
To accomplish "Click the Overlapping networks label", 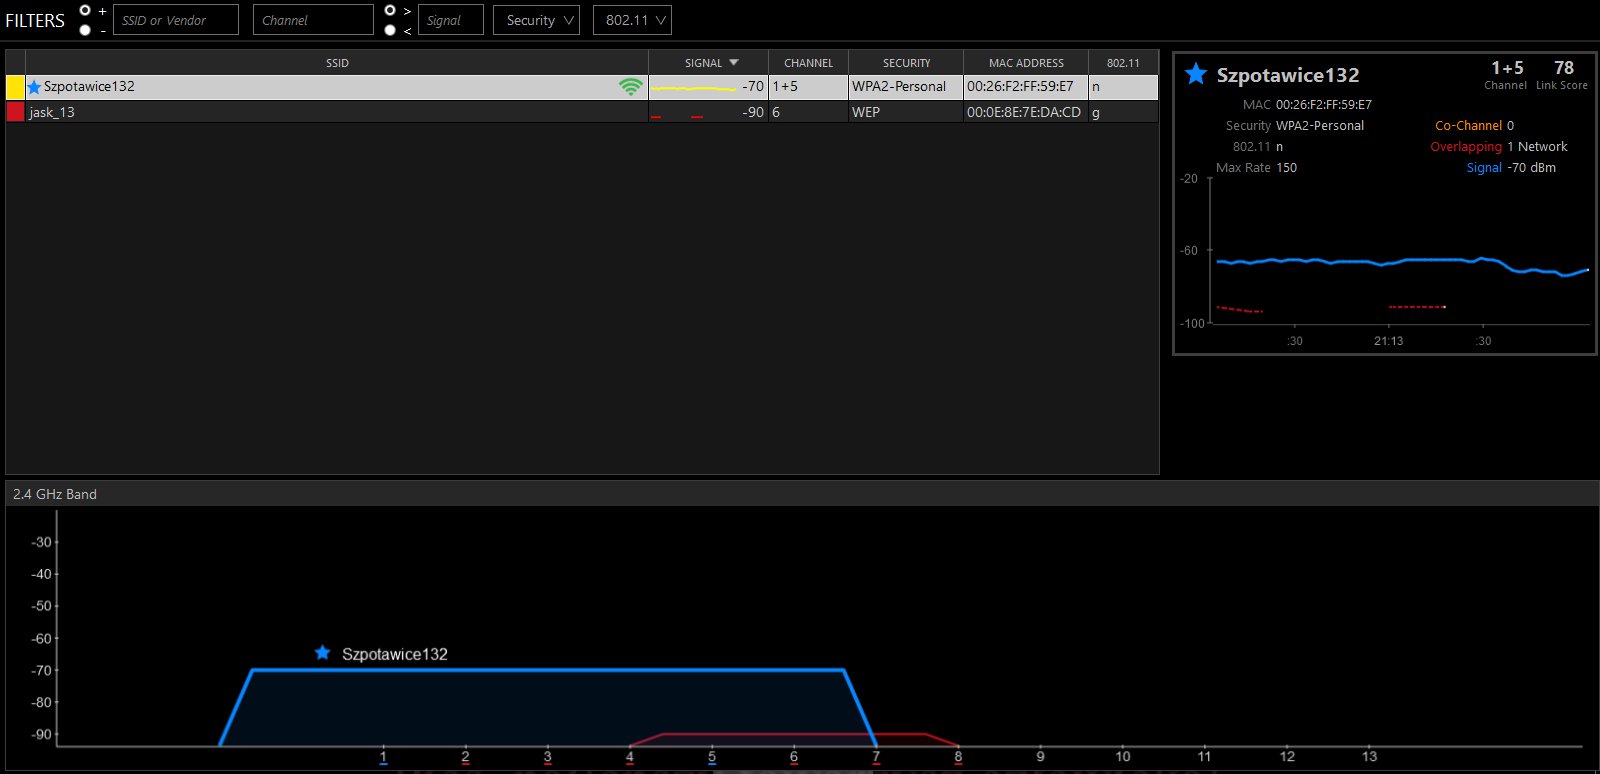I will (1466, 147).
